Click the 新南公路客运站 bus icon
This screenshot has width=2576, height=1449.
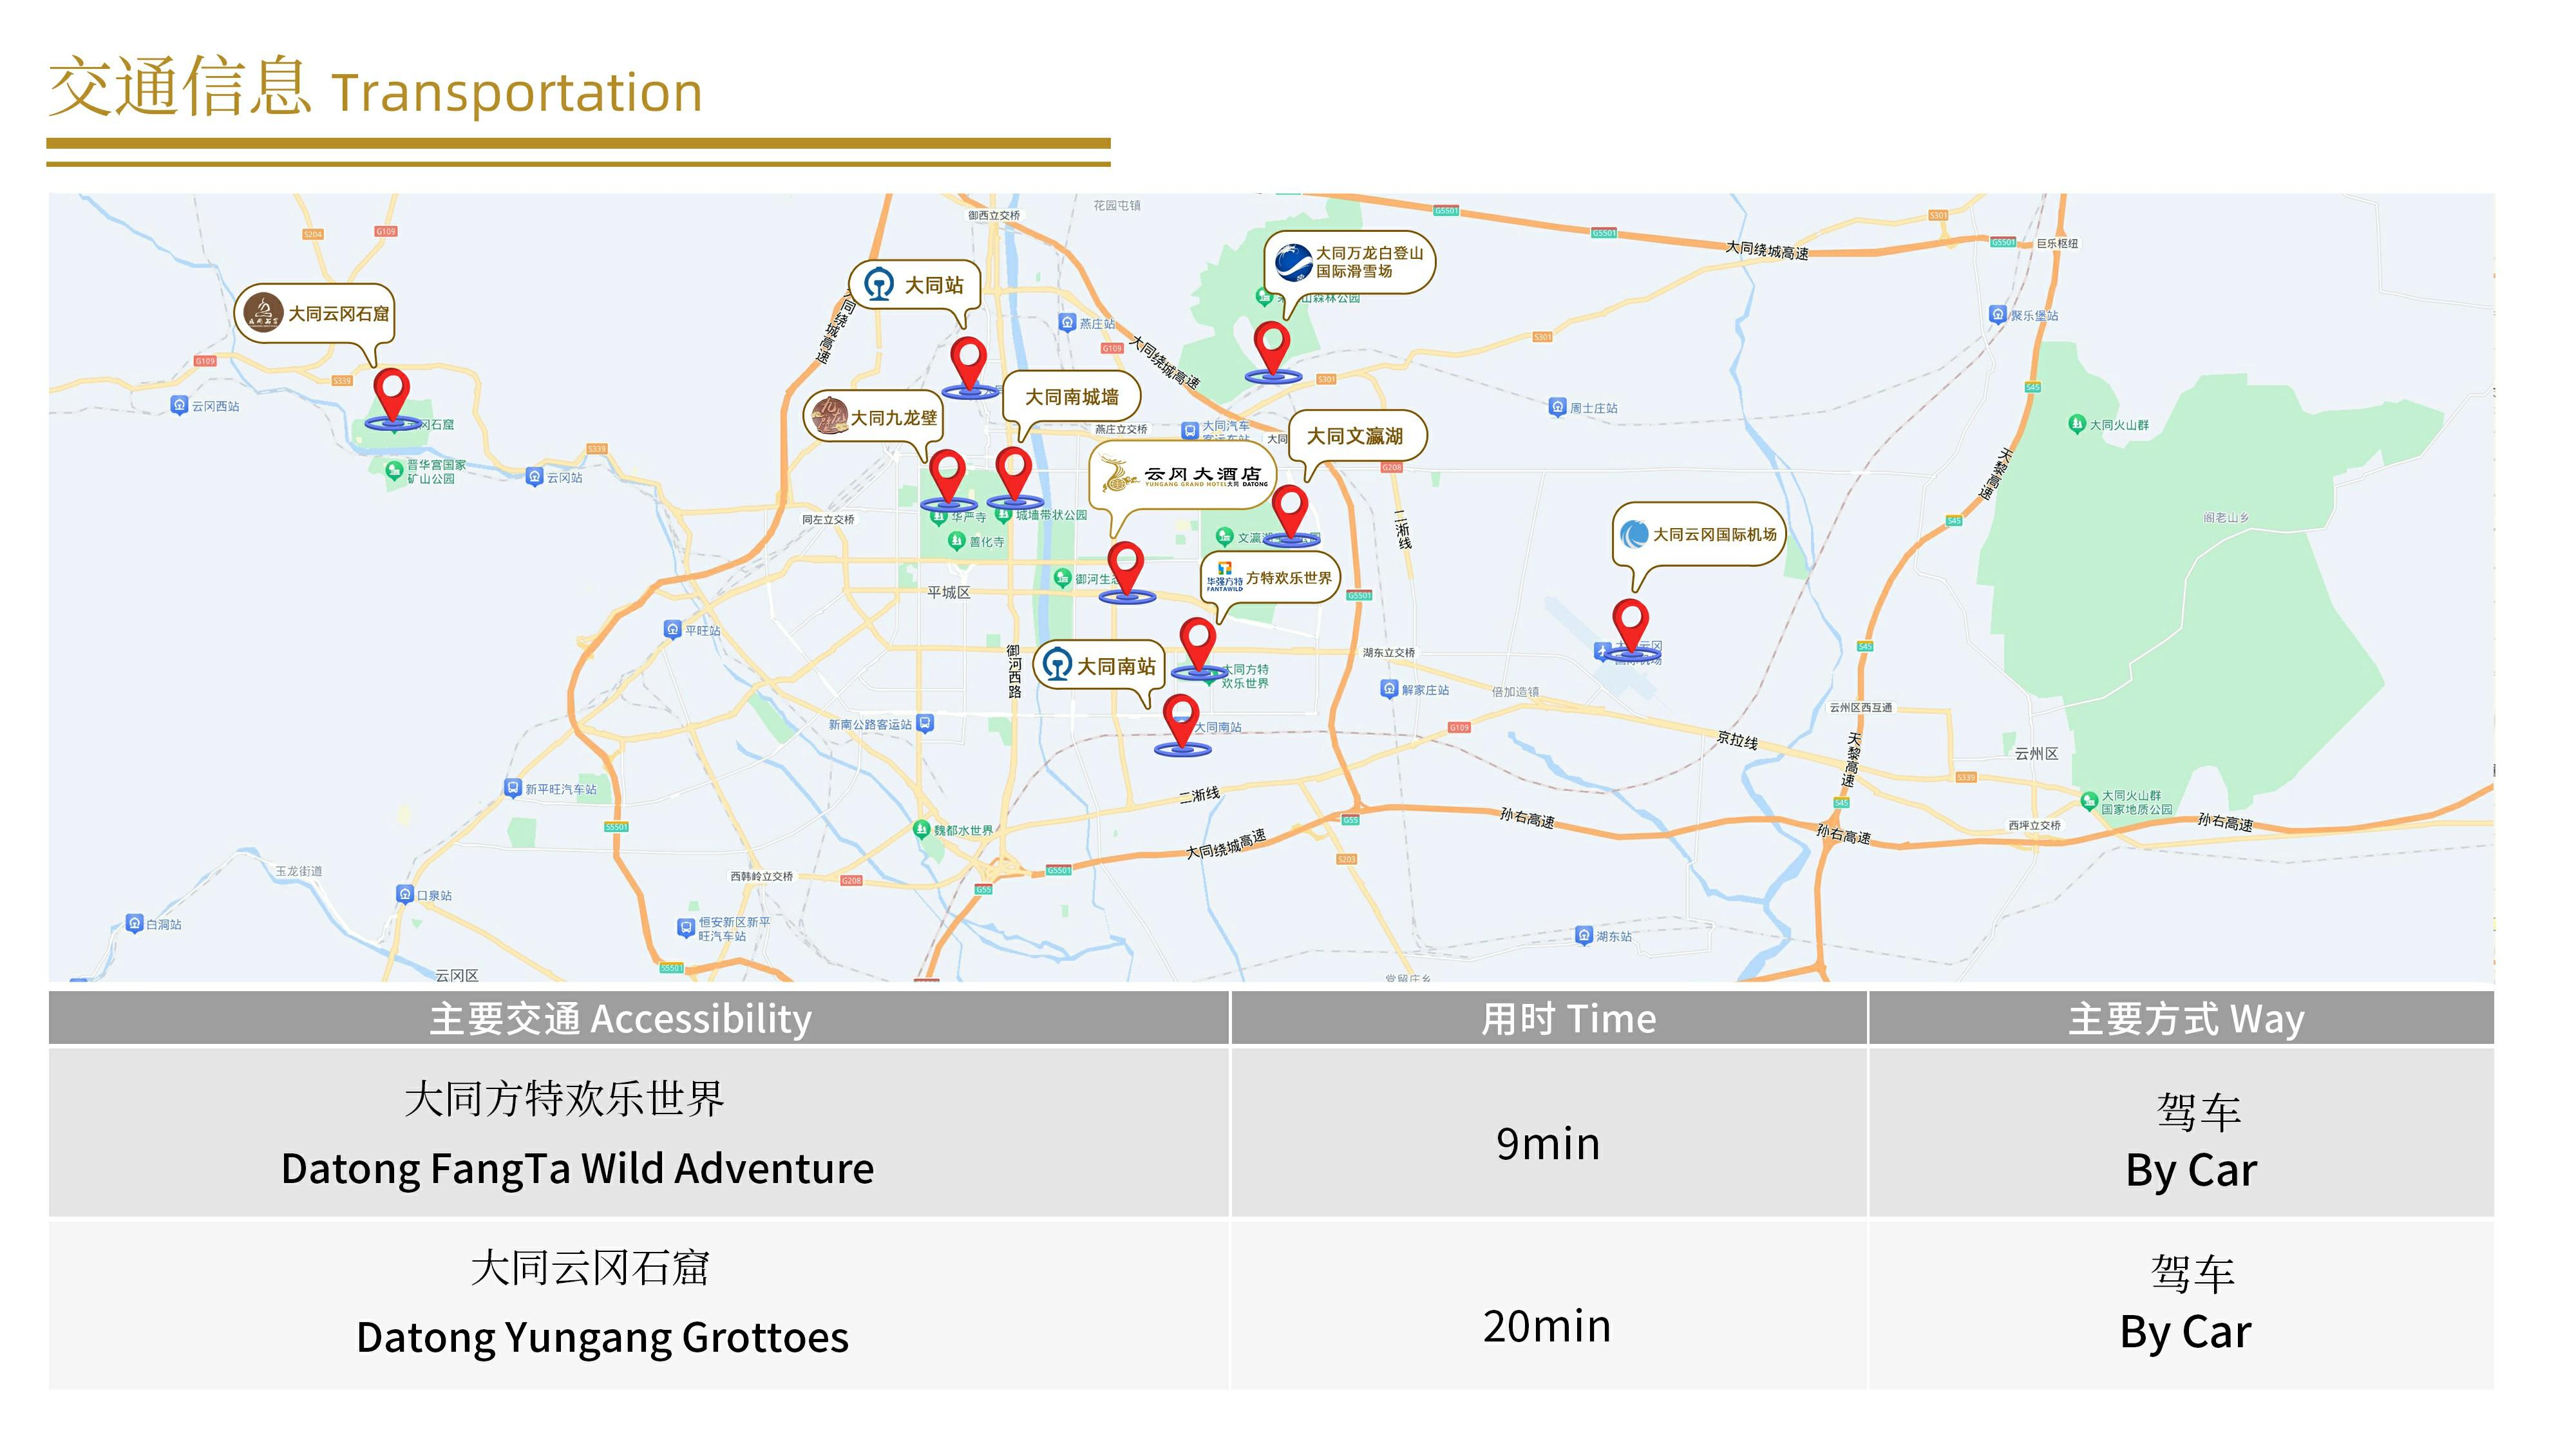pos(925,723)
